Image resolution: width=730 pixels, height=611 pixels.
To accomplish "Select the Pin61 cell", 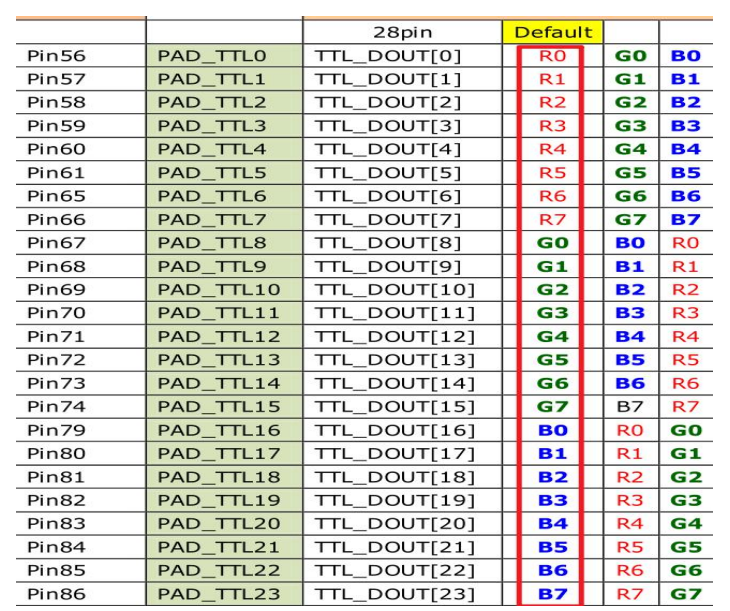I will (81, 173).
